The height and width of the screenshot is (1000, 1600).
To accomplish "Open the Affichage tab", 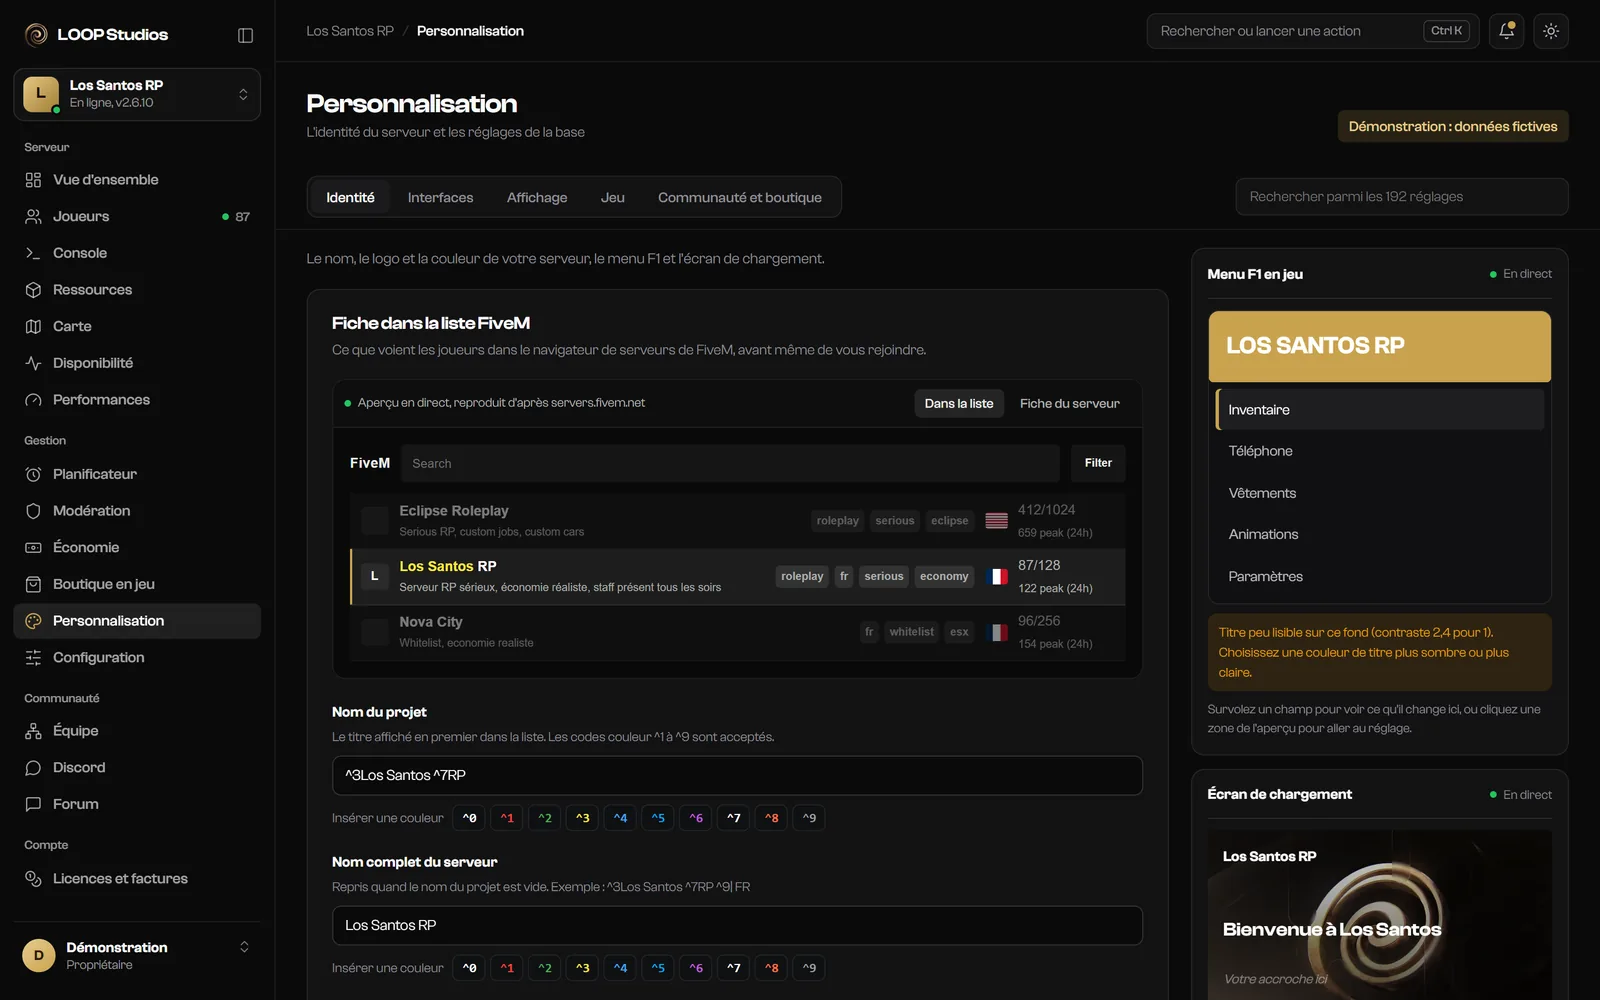I will click(537, 197).
